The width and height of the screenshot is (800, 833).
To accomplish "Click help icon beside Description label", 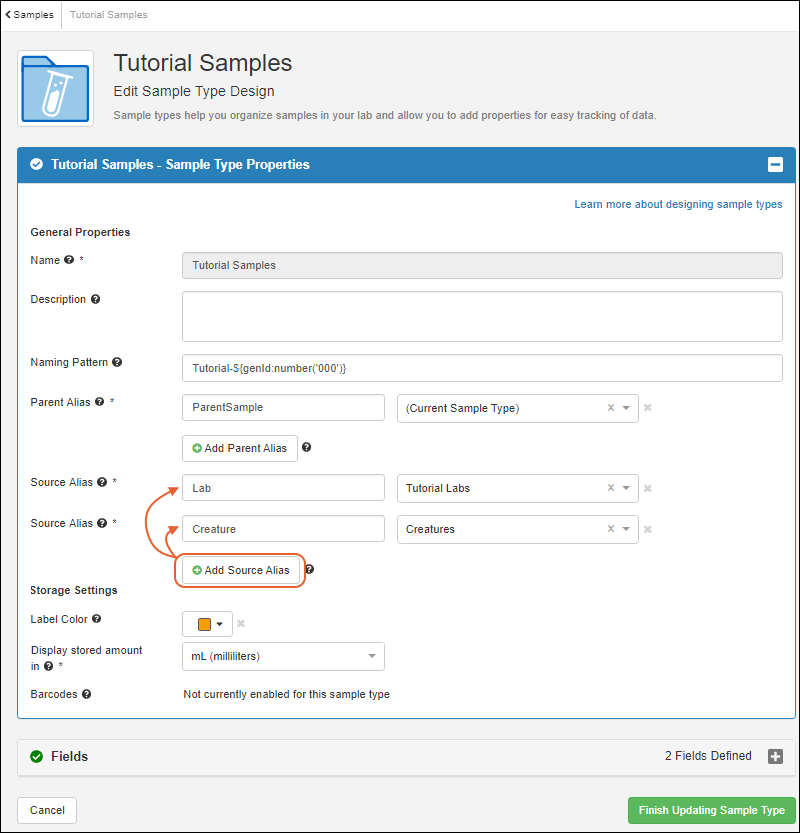I will pyautogui.click(x=96, y=299).
